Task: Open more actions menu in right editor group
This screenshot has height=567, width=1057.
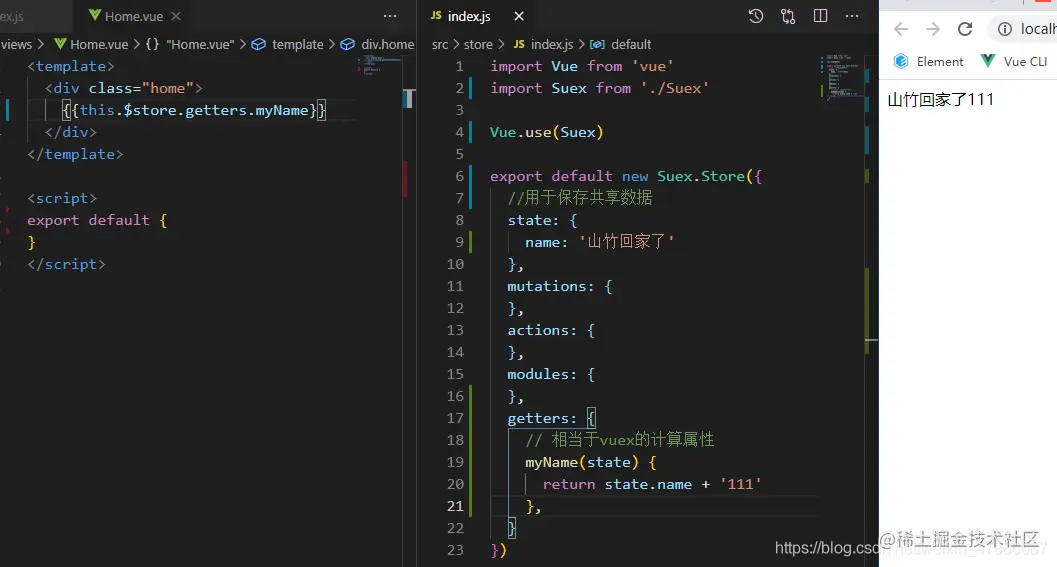Action: pos(852,16)
